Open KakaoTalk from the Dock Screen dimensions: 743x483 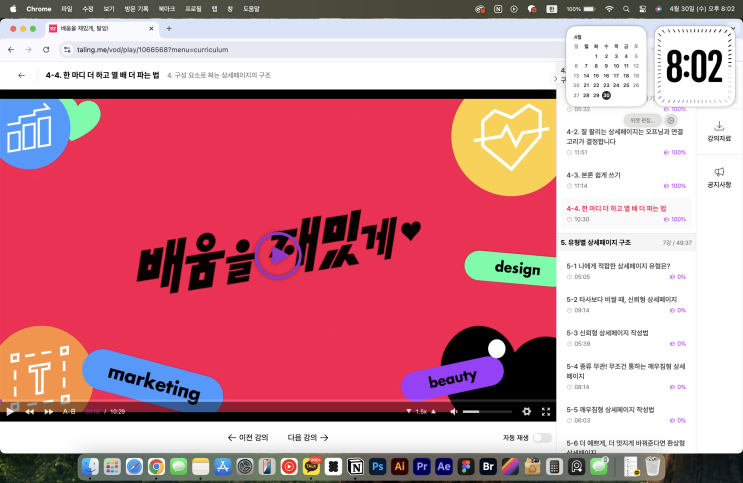pyautogui.click(x=311, y=467)
